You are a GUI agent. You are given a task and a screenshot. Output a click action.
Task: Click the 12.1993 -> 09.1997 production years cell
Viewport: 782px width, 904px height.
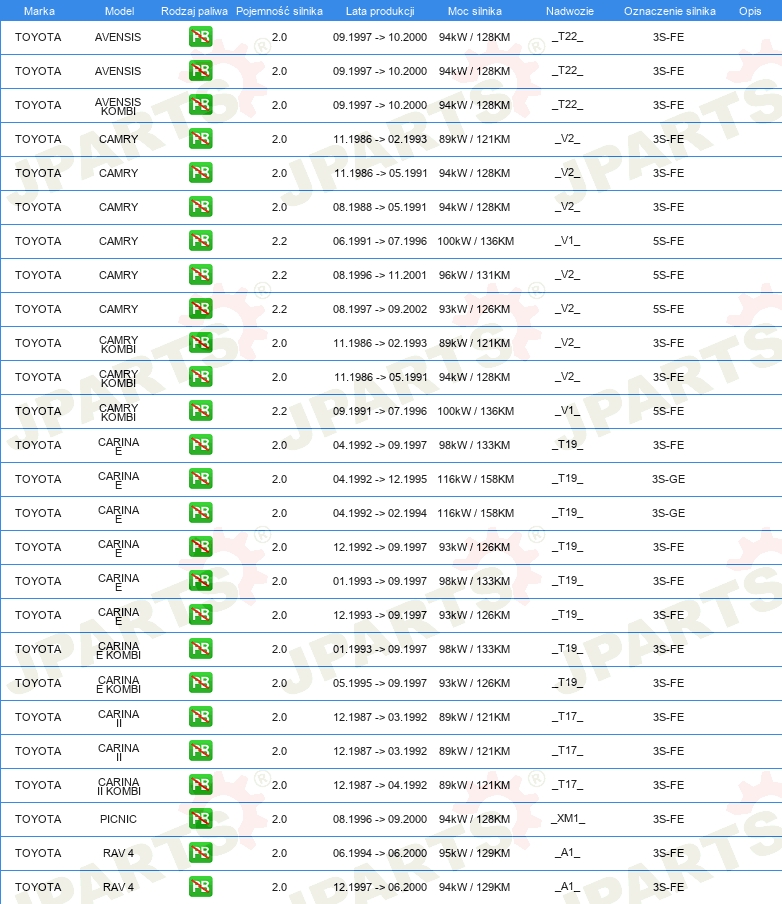click(380, 615)
